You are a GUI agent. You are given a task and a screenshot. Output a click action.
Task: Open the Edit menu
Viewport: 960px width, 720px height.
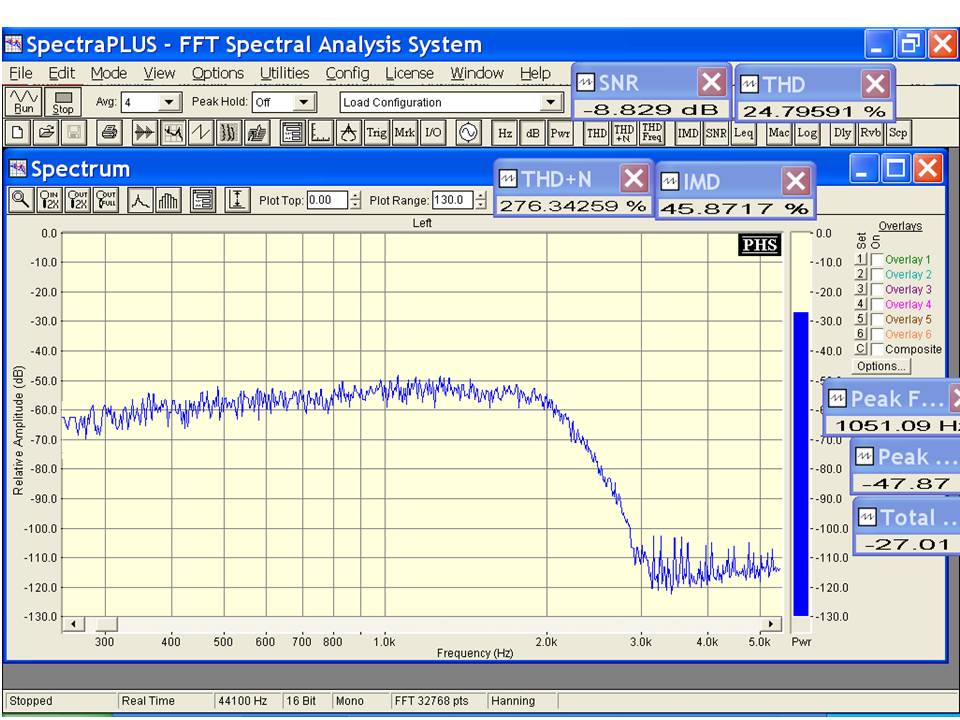62,73
